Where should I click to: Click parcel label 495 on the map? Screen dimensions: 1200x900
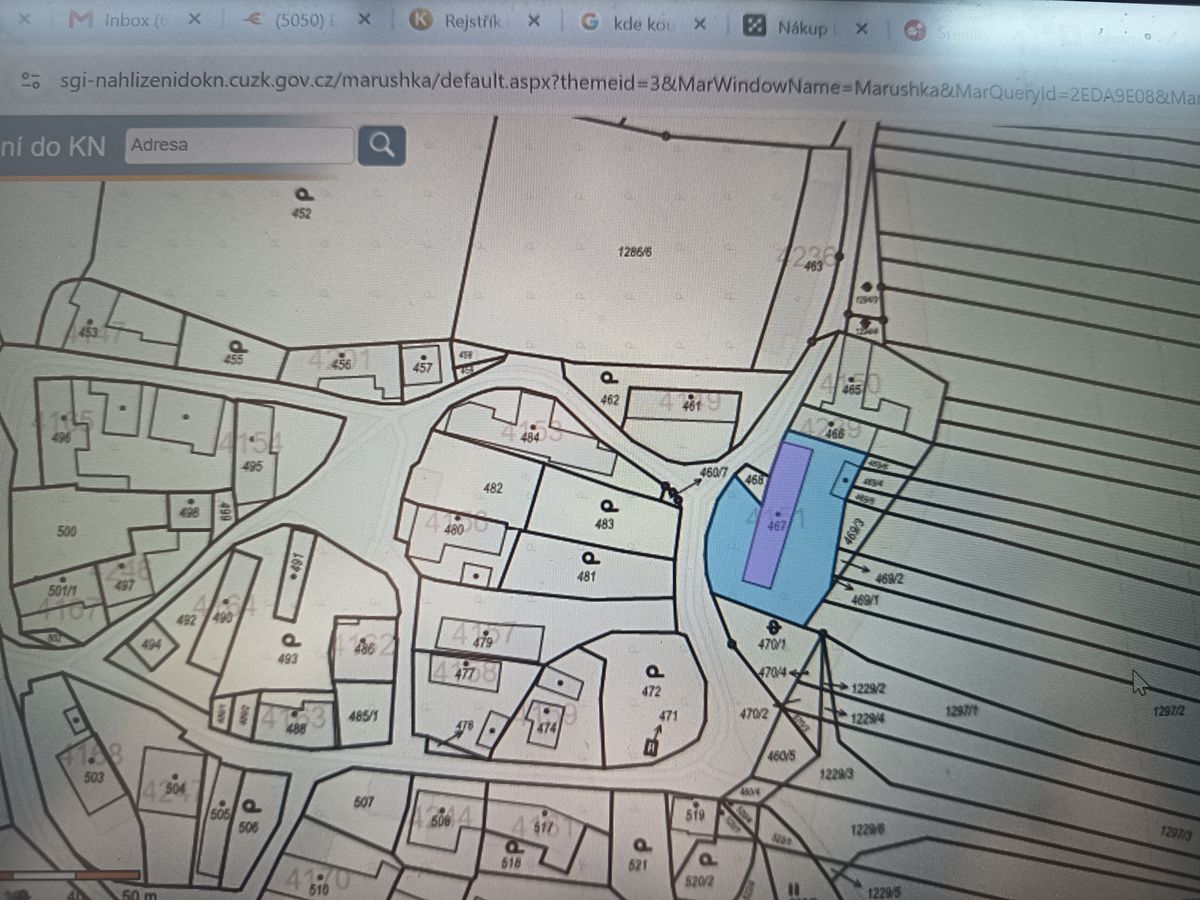[x=252, y=467]
